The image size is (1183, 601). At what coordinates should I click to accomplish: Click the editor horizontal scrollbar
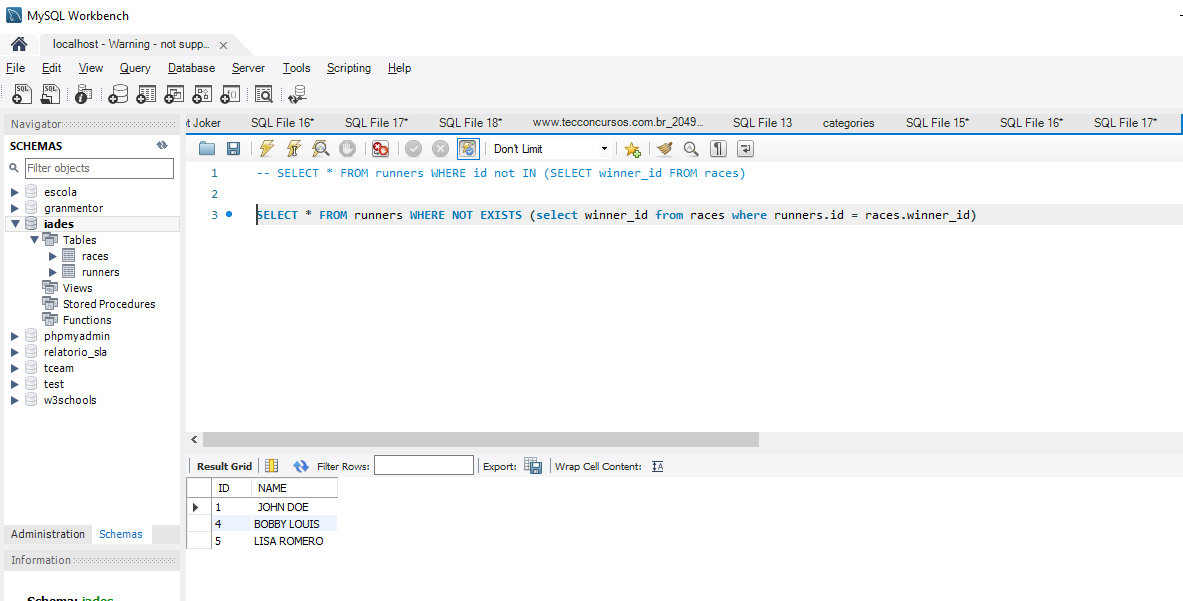click(481, 440)
